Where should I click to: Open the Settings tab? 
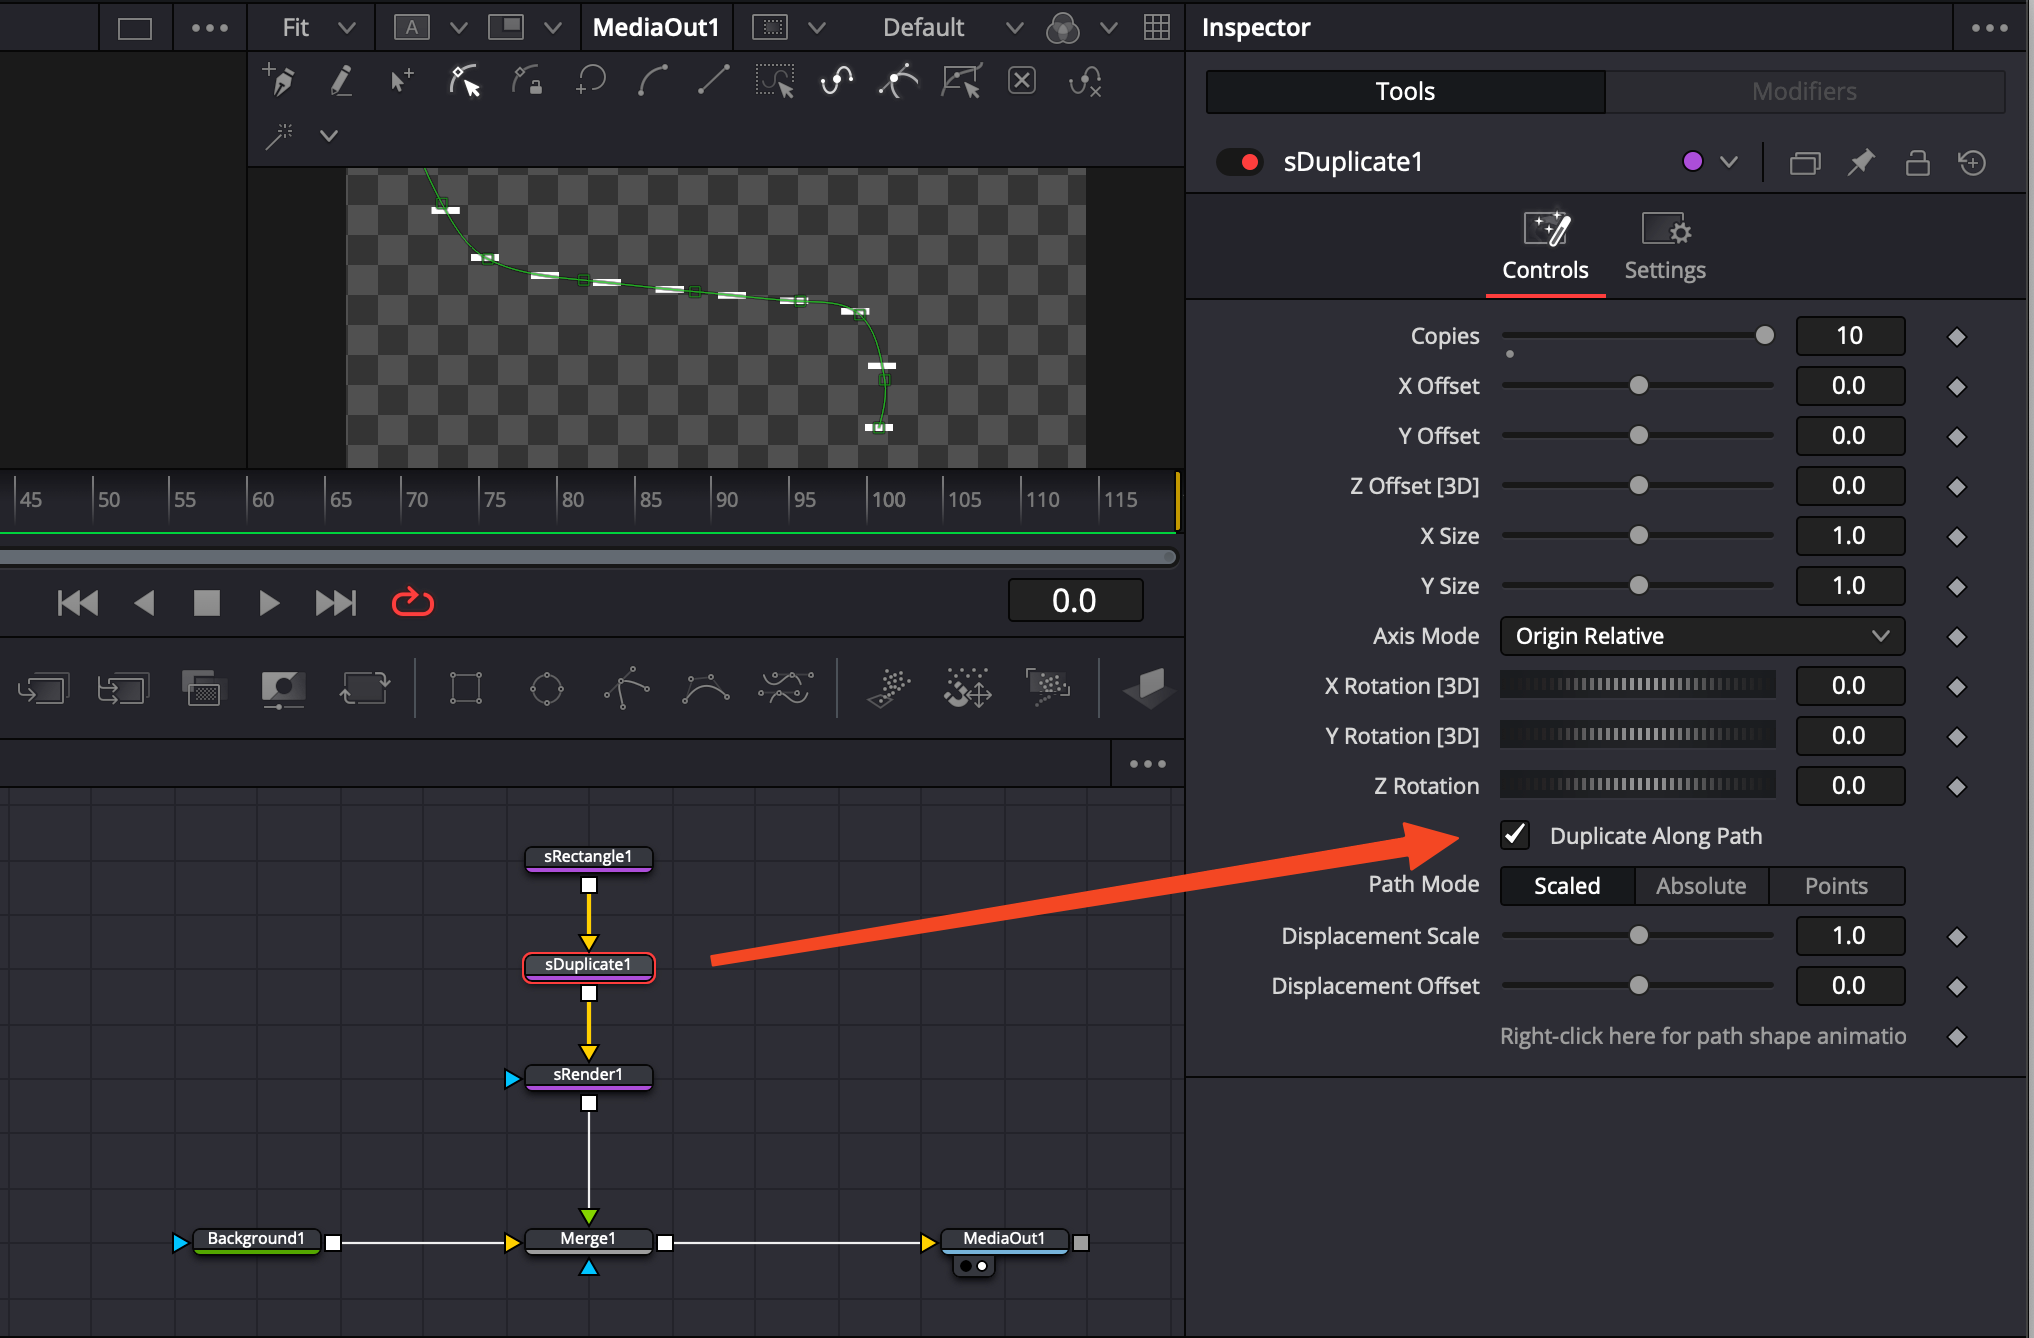point(1665,247)
